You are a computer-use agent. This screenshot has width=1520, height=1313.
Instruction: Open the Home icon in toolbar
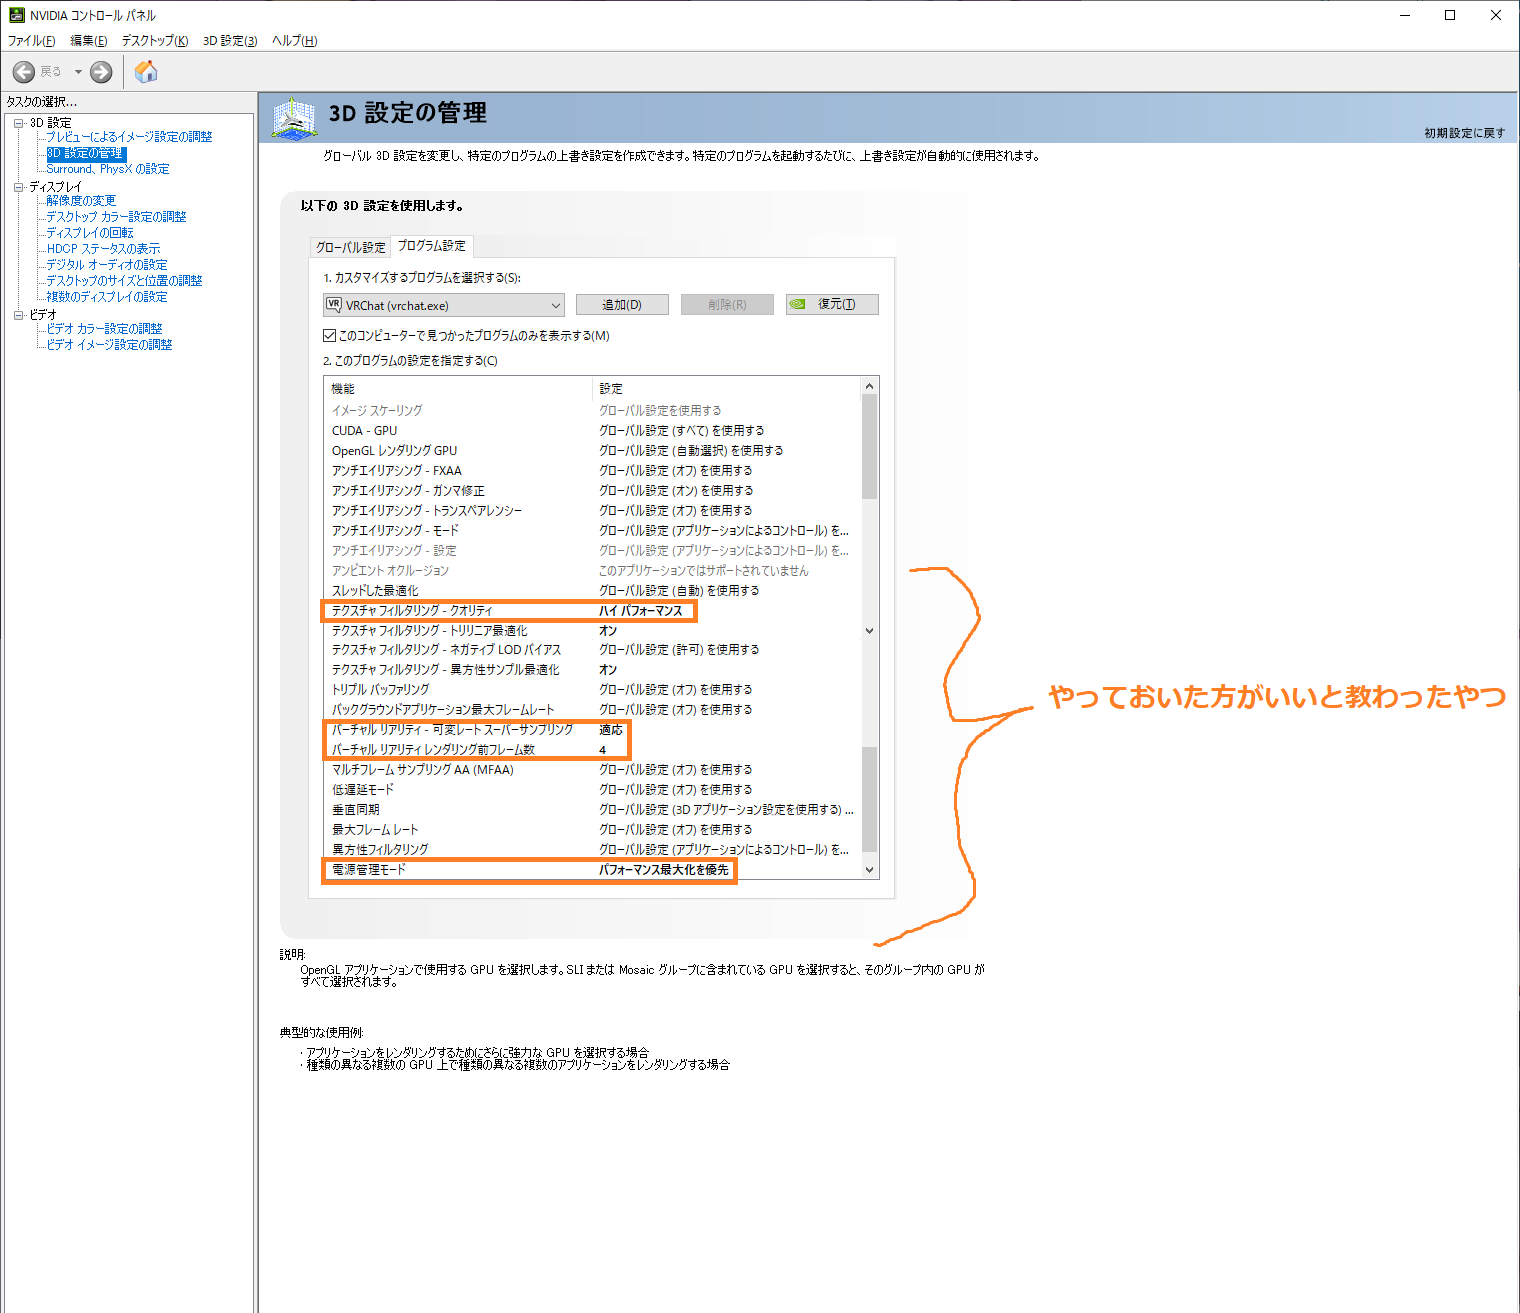click(x=146, y=72)
